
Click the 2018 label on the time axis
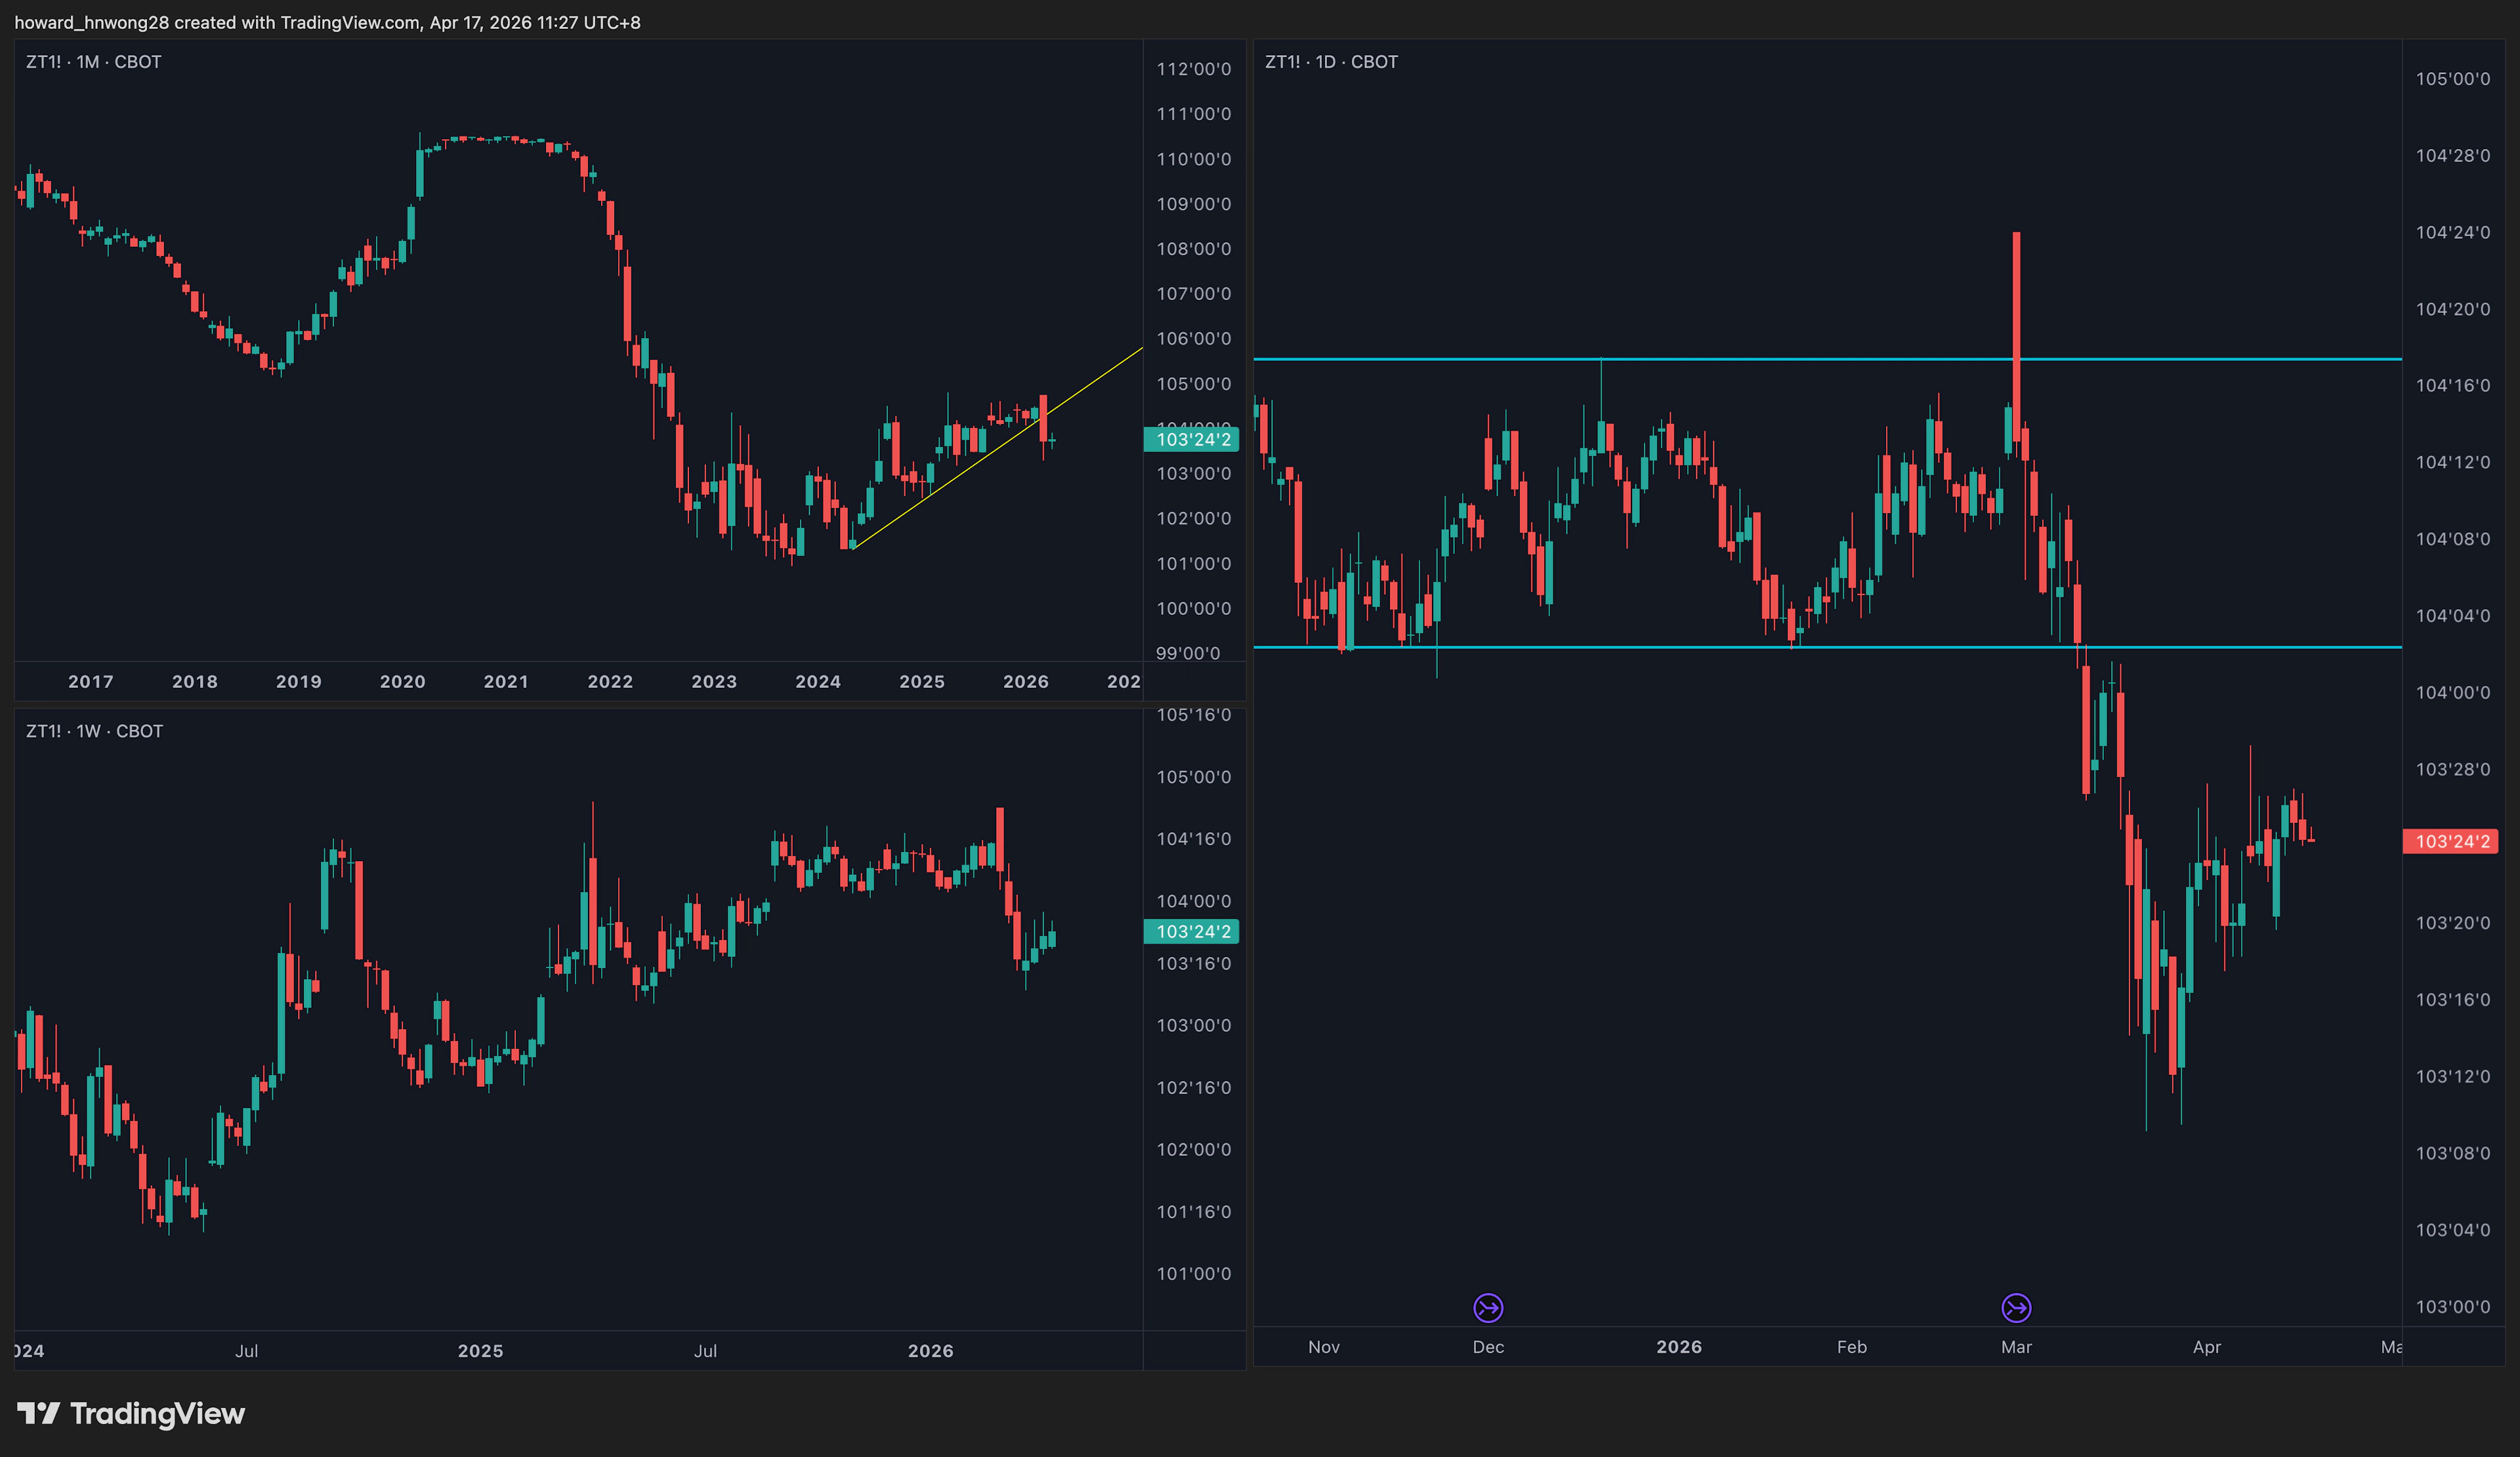[195, 681]
